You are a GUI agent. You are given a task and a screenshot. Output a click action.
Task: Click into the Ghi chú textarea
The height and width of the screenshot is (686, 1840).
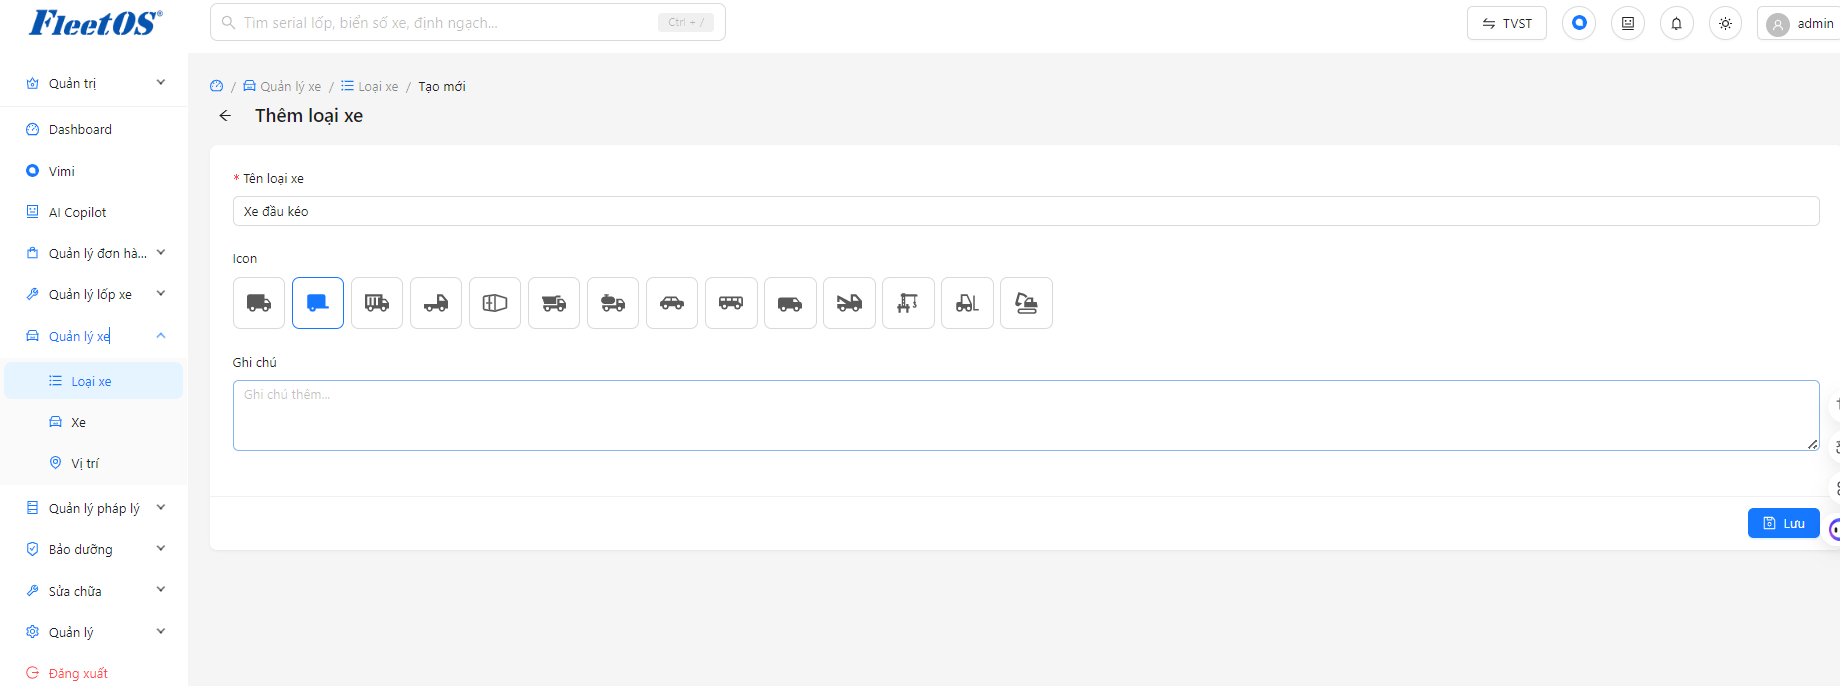pos(1026,415)
